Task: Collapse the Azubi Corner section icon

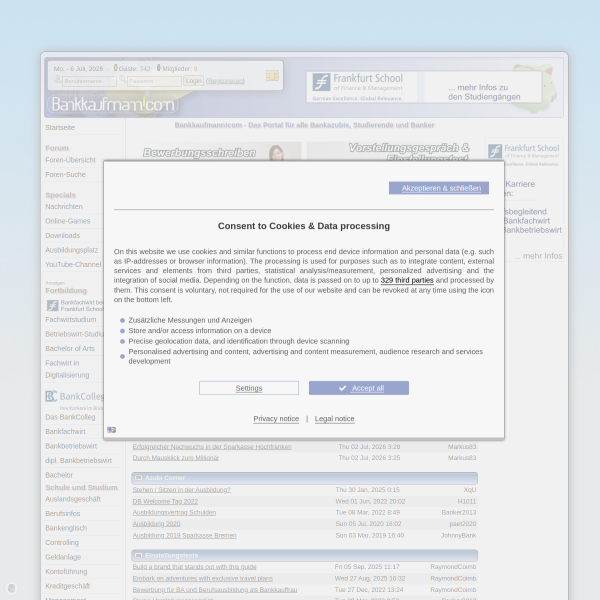Action: [x=139, y=478]
